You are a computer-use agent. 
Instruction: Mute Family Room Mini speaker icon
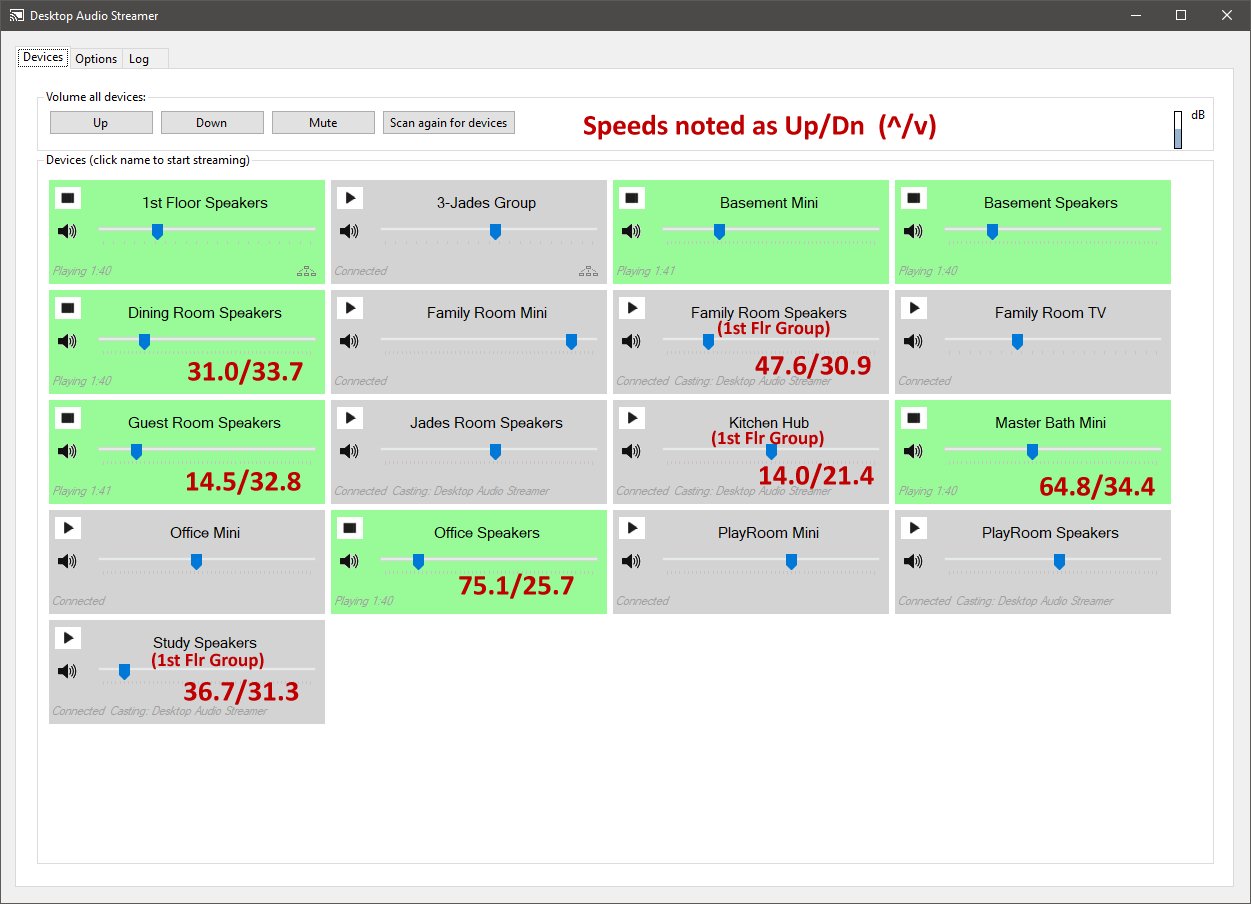pos(349,342)
